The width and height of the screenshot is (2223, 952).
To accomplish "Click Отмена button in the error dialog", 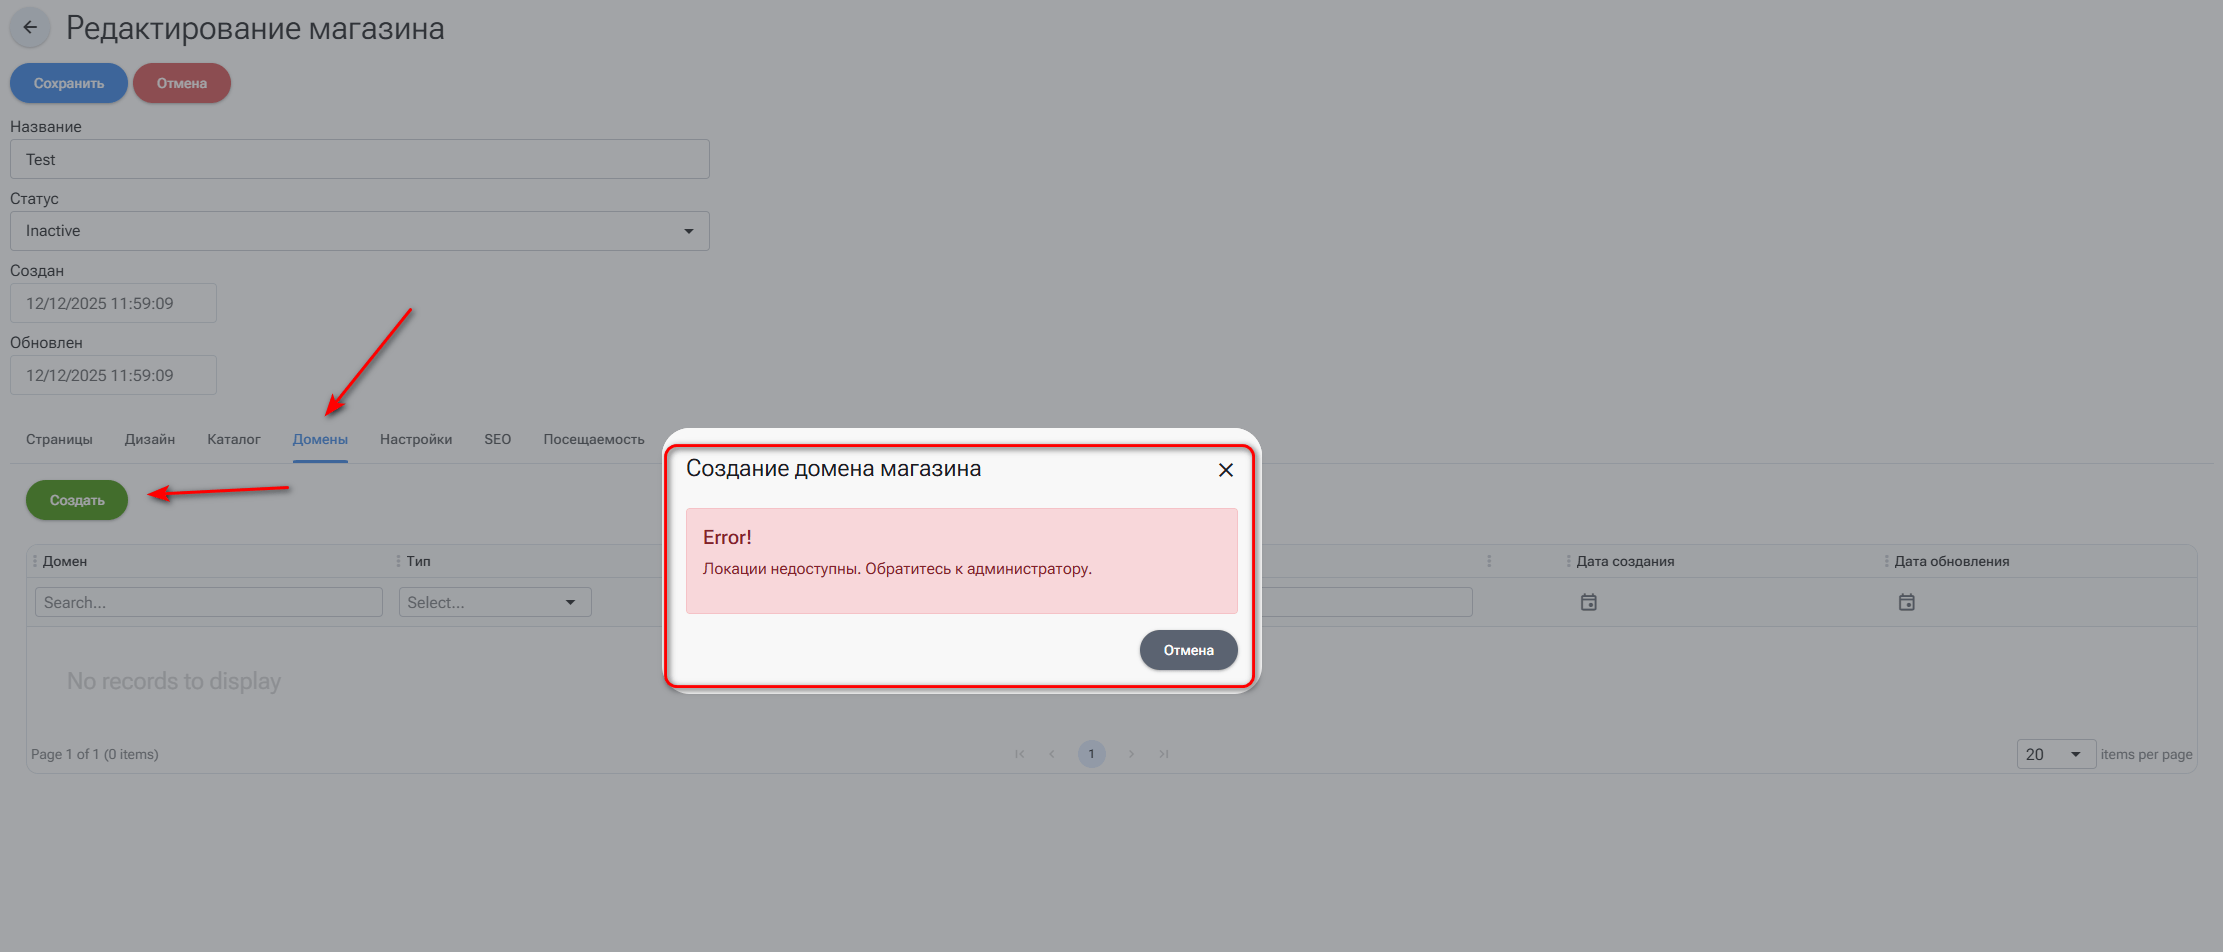I will click(x=1188, y=650).
